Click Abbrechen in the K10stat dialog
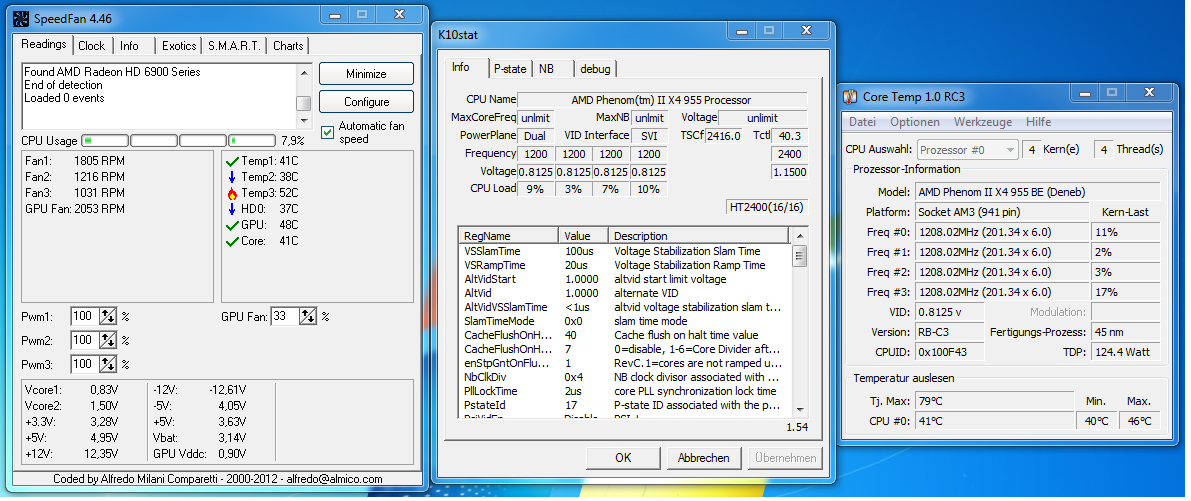Image resolution: width=1191 pixels, height=501 pixels. [x=703, y=458]
